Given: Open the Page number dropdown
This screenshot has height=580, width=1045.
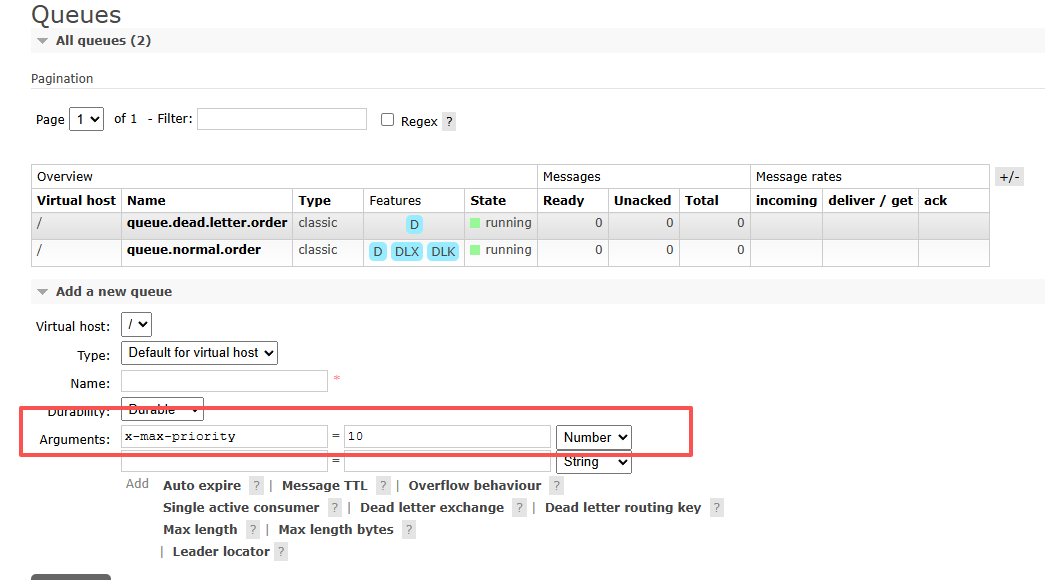Looking at the screenshot, I should [86, 119].
